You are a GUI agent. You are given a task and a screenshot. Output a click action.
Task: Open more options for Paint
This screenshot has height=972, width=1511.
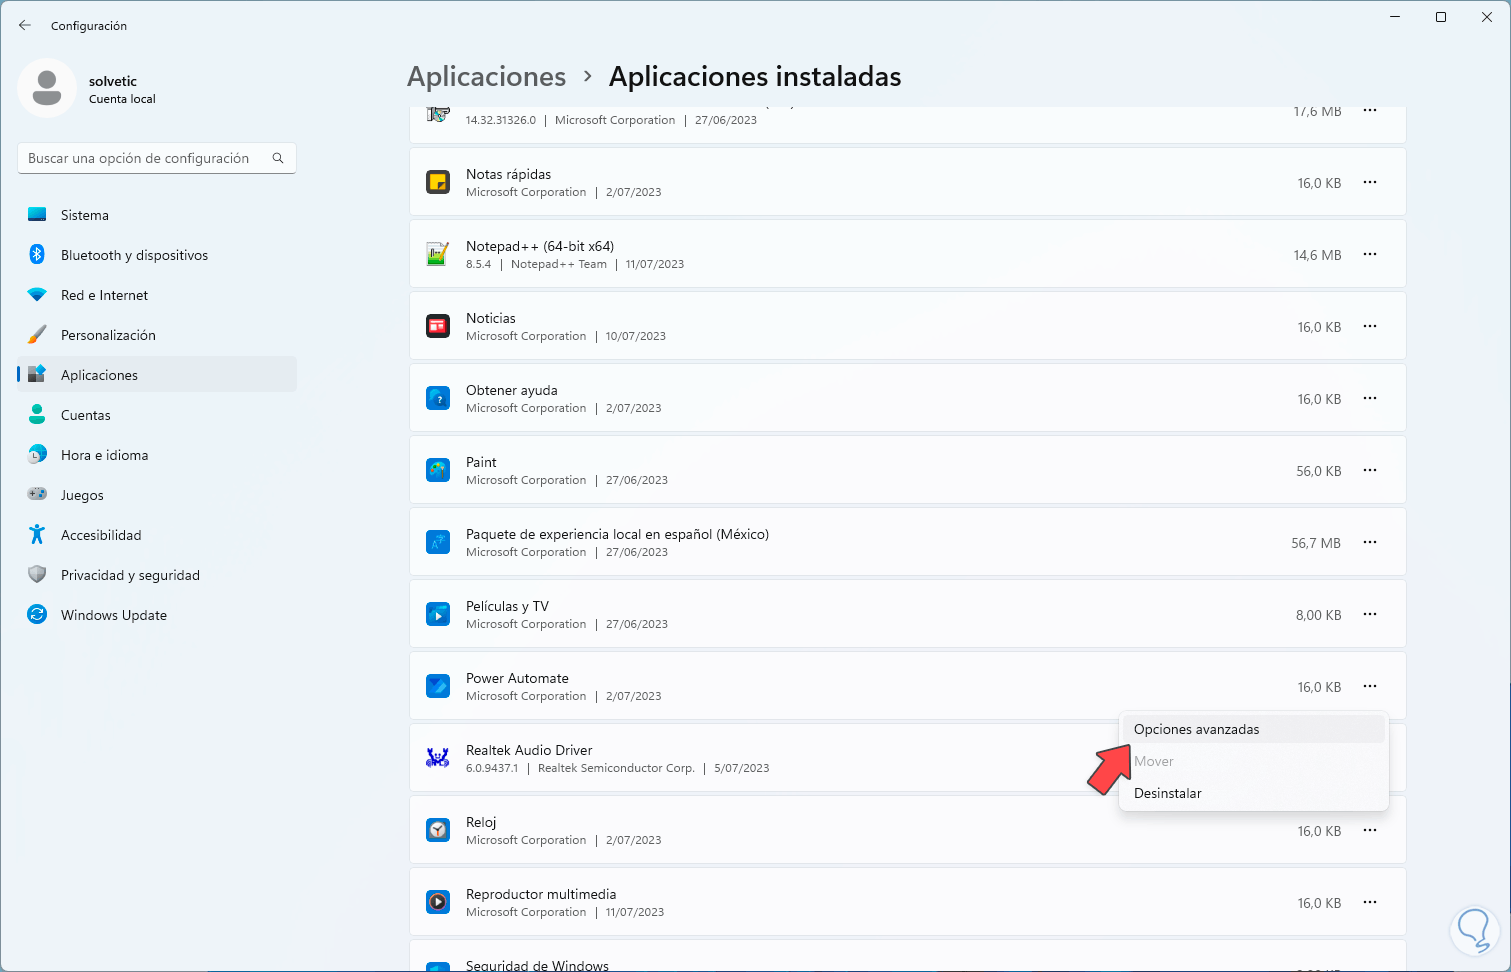point(1370,470)
